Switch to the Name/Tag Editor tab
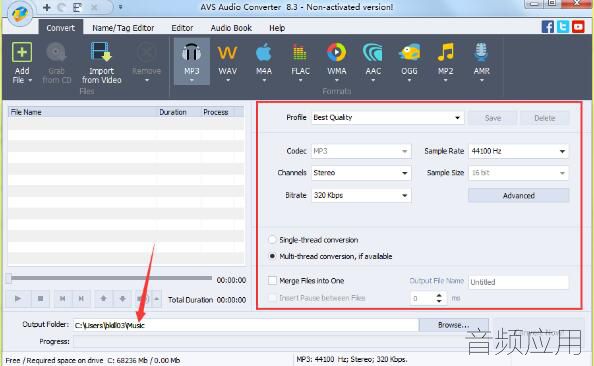Screen dimensions: 594x366 [123, 28]
